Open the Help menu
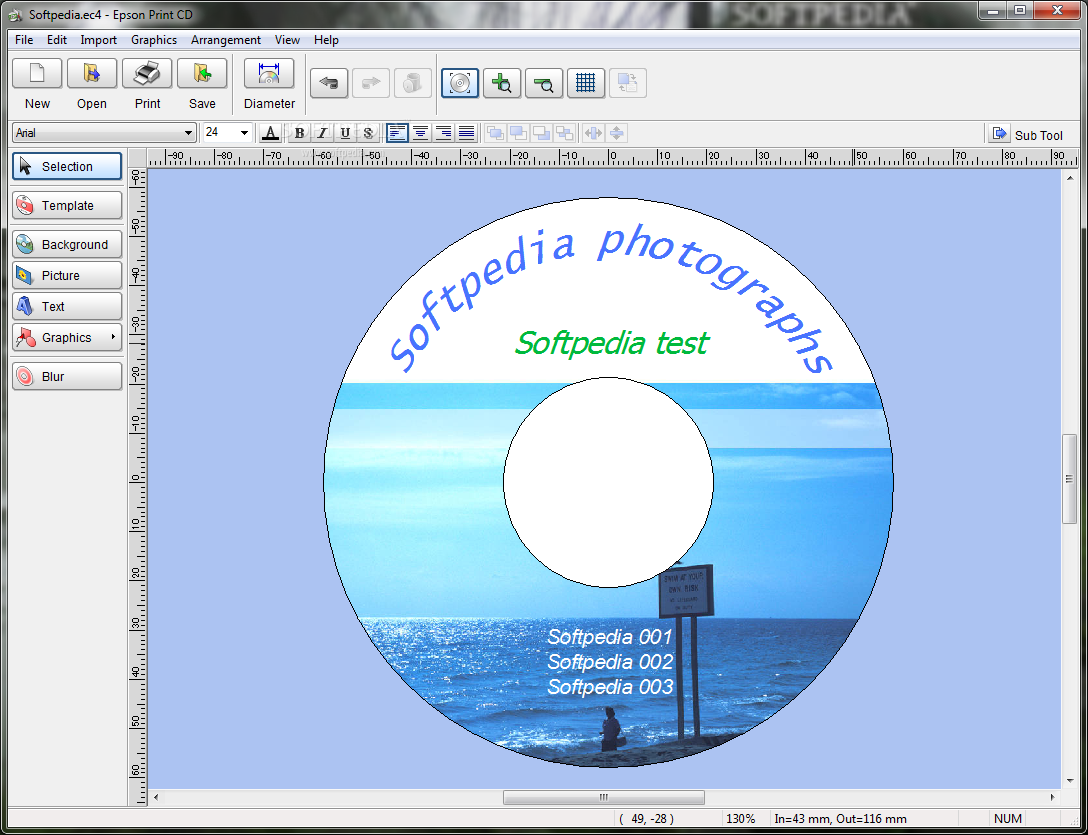 pyautogui.click(x=326, y=40)
